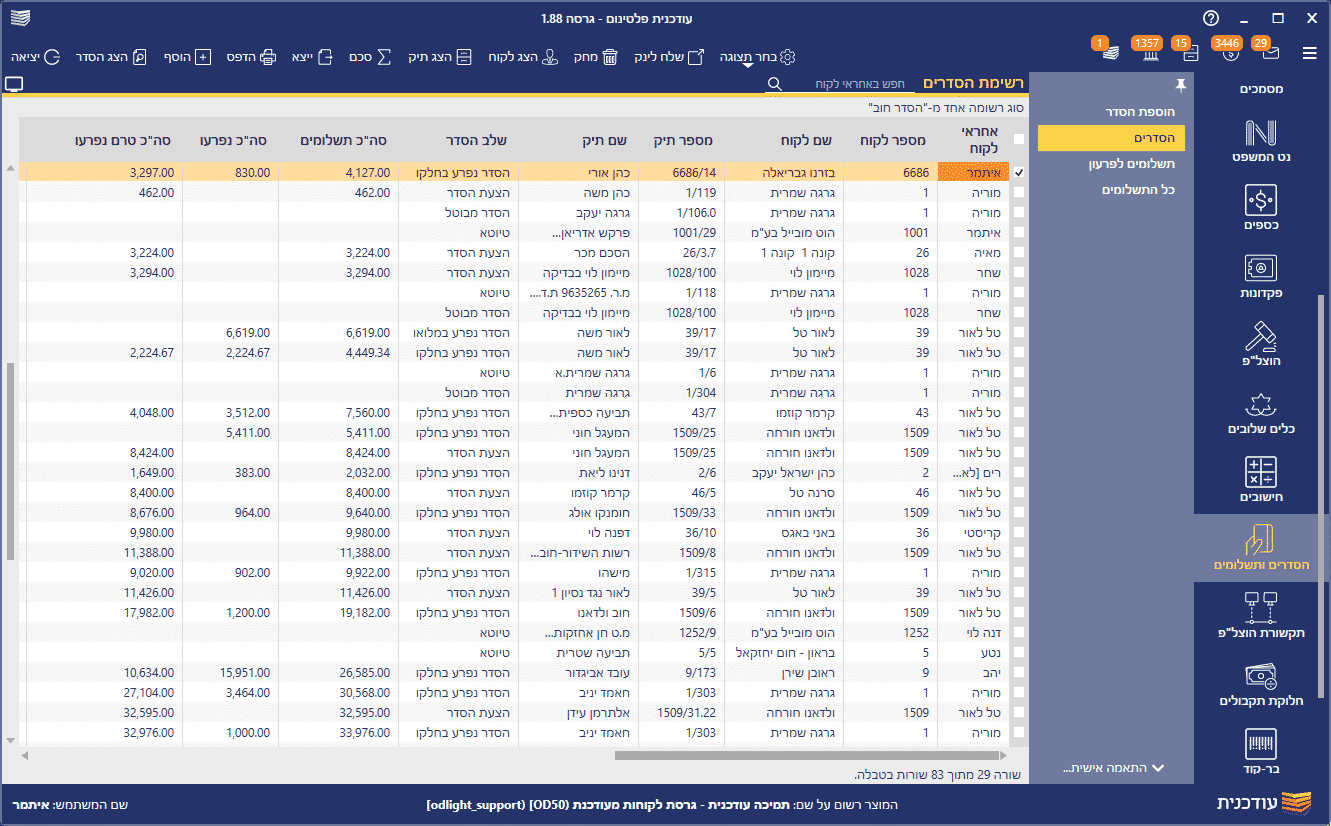Check the row for case 1/119
Image resolution: width=1331 pixels, height=826 pixels.
click(x=1019, y=192)
